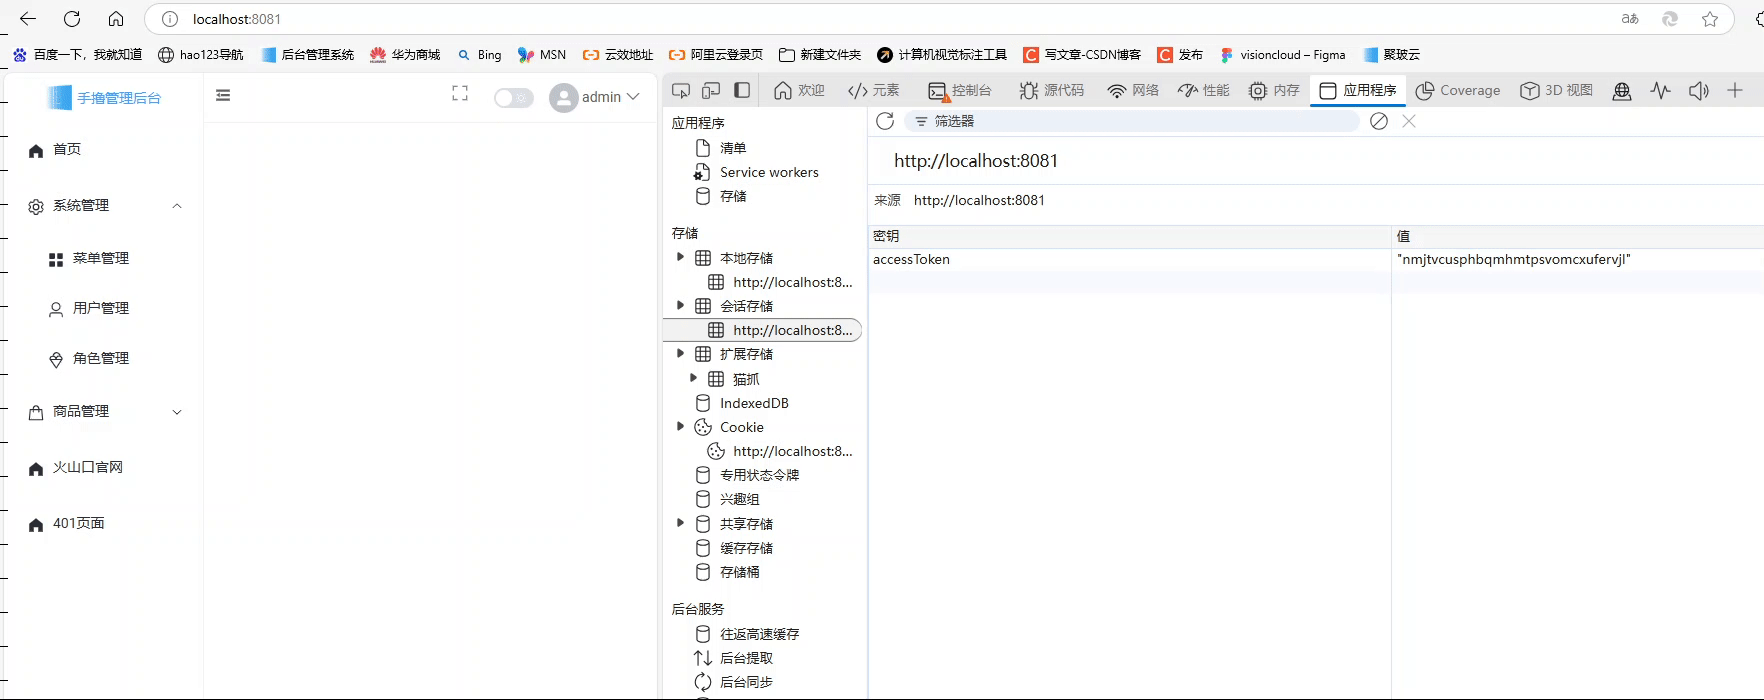Open 火山口官网 in the sidebar
Screen dimensions: 1764x700
tap(103, 467)
